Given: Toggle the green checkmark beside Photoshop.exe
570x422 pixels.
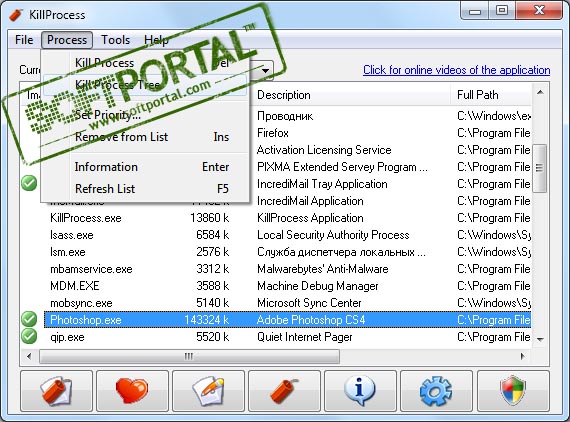Looking at the screenshot, I should point(29,319).
